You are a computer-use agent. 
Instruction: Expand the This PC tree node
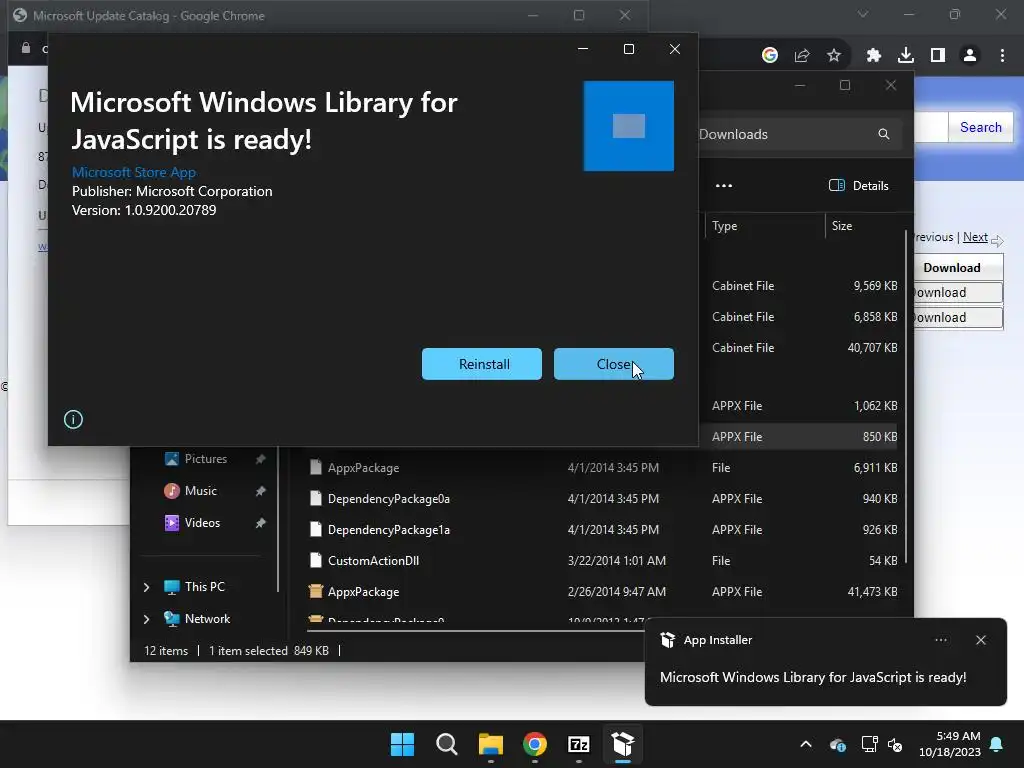point(147,587)
